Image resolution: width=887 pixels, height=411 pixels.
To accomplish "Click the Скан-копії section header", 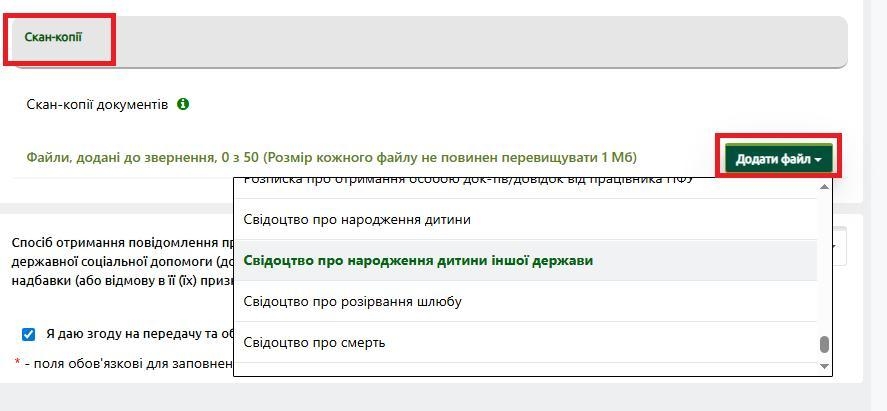I will click(x=54, y=37).
